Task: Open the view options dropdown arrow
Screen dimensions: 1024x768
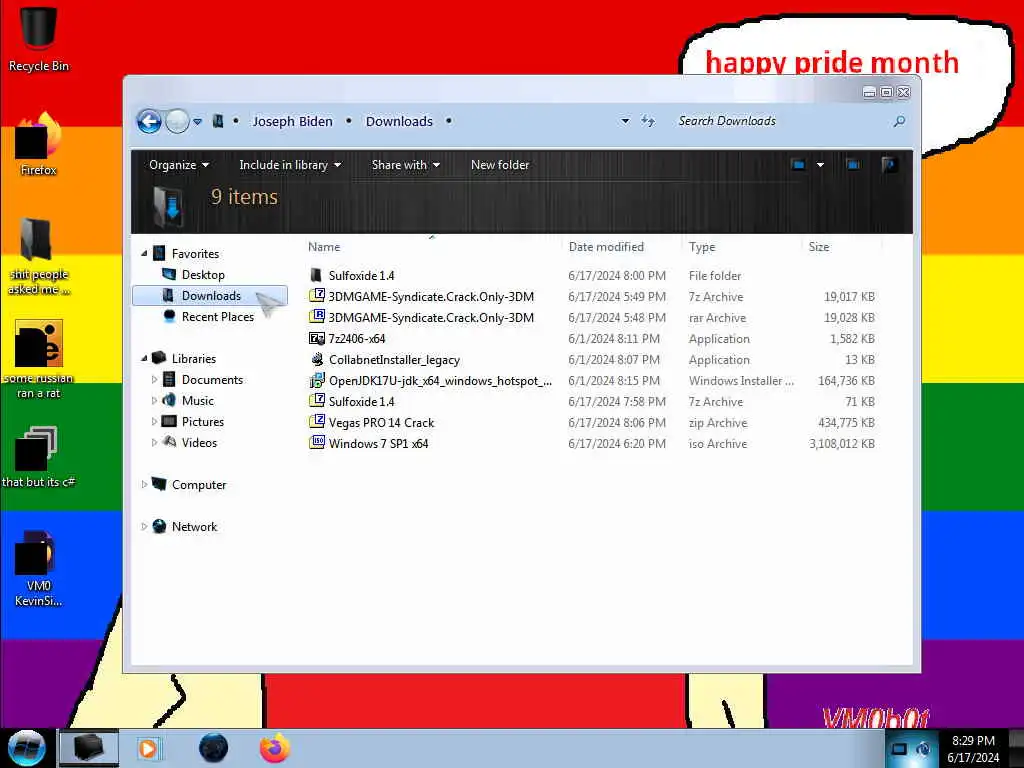Action: coord(820,165)
